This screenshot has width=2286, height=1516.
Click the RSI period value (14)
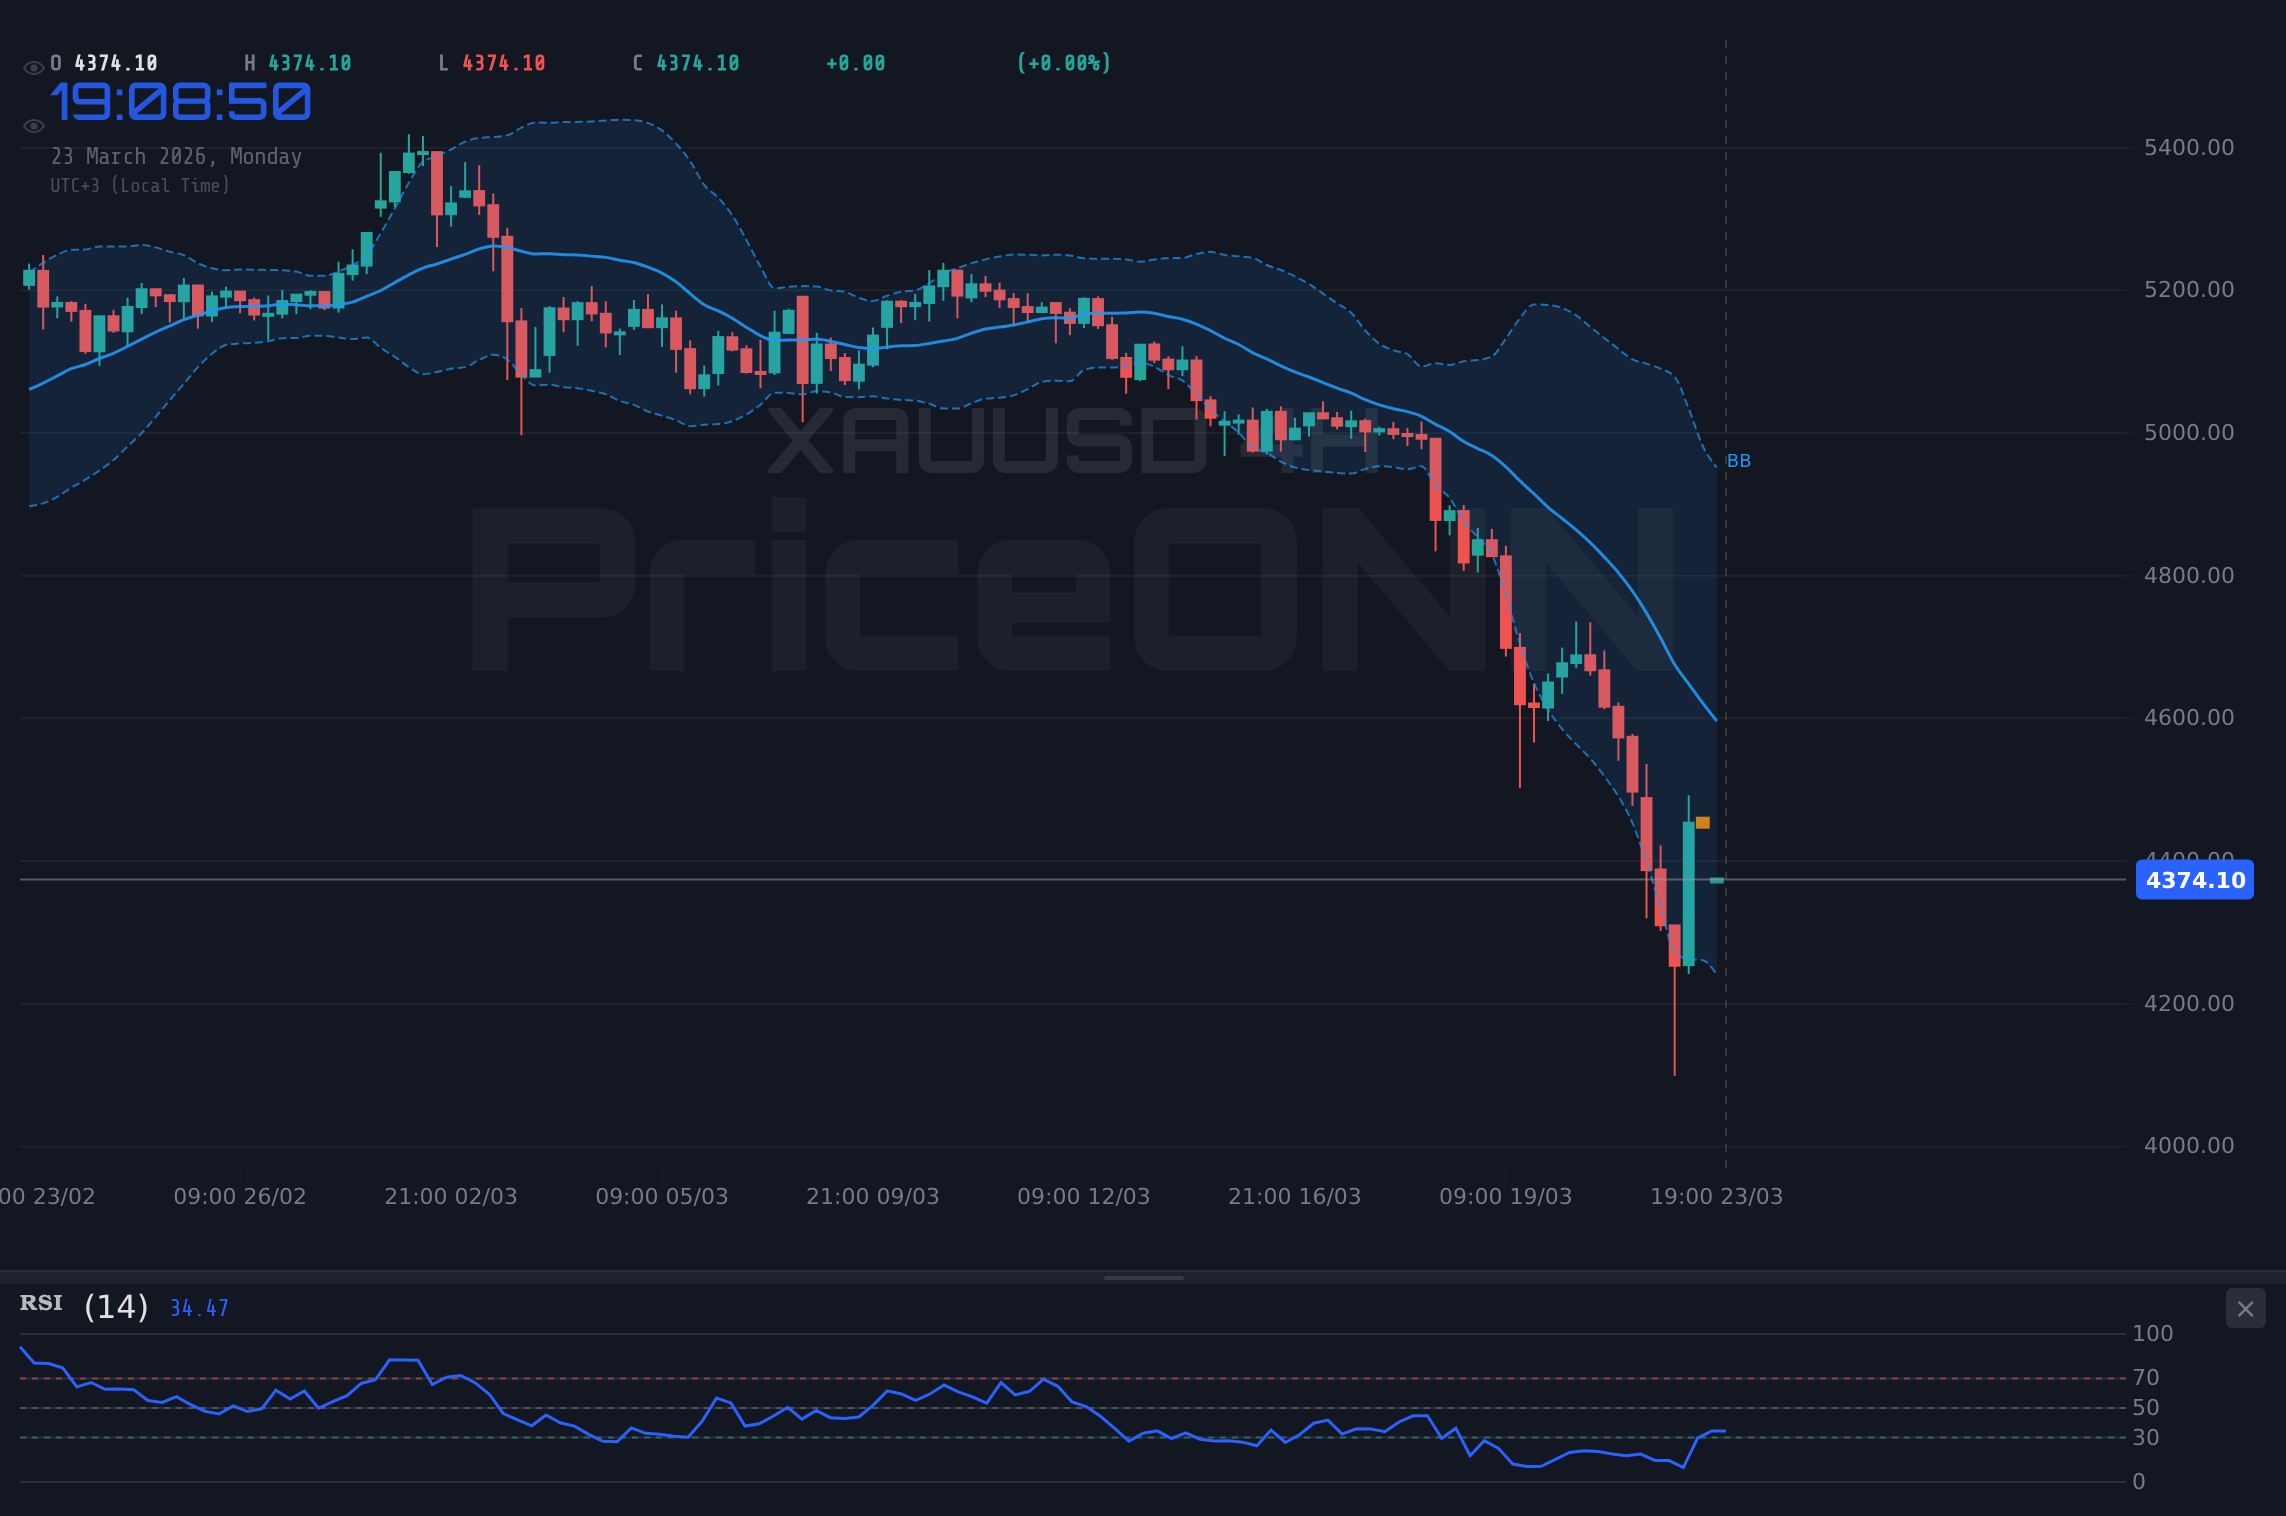click(x=115, y=1306)
